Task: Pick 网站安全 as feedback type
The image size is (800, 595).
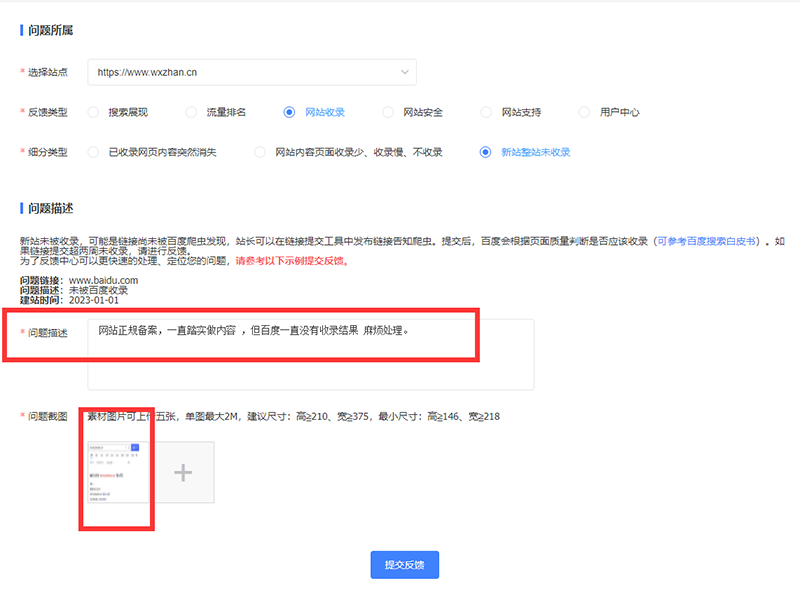Action: point(388,112)
